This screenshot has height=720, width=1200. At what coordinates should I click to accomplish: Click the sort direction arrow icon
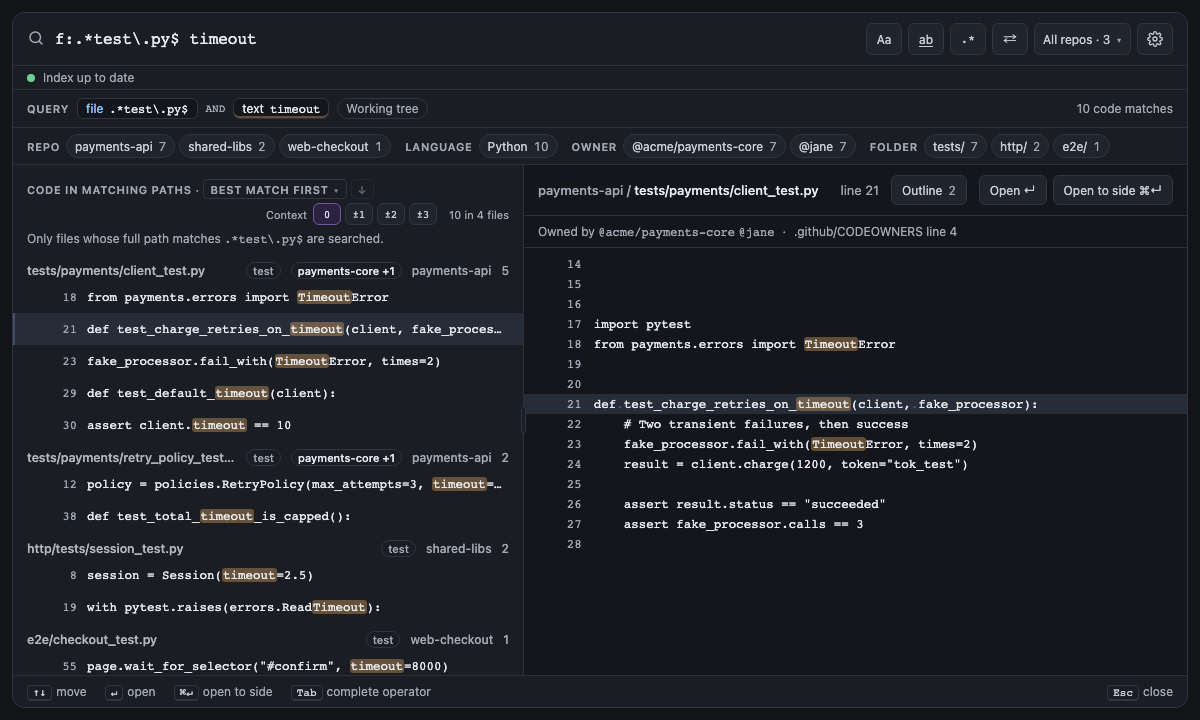tap(363, 190)
